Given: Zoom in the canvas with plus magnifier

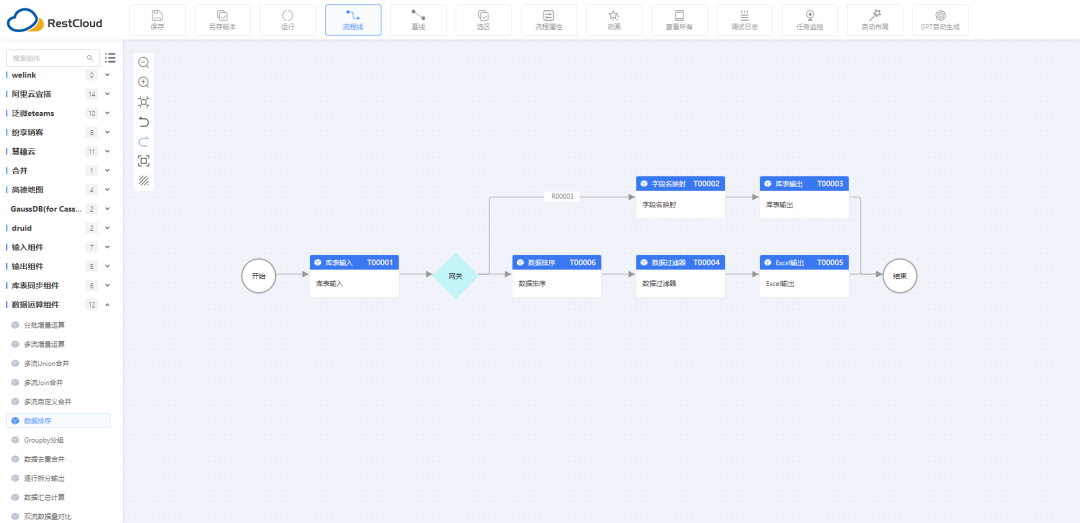Looking at the screenshot, I should click(x=144, y=82).
